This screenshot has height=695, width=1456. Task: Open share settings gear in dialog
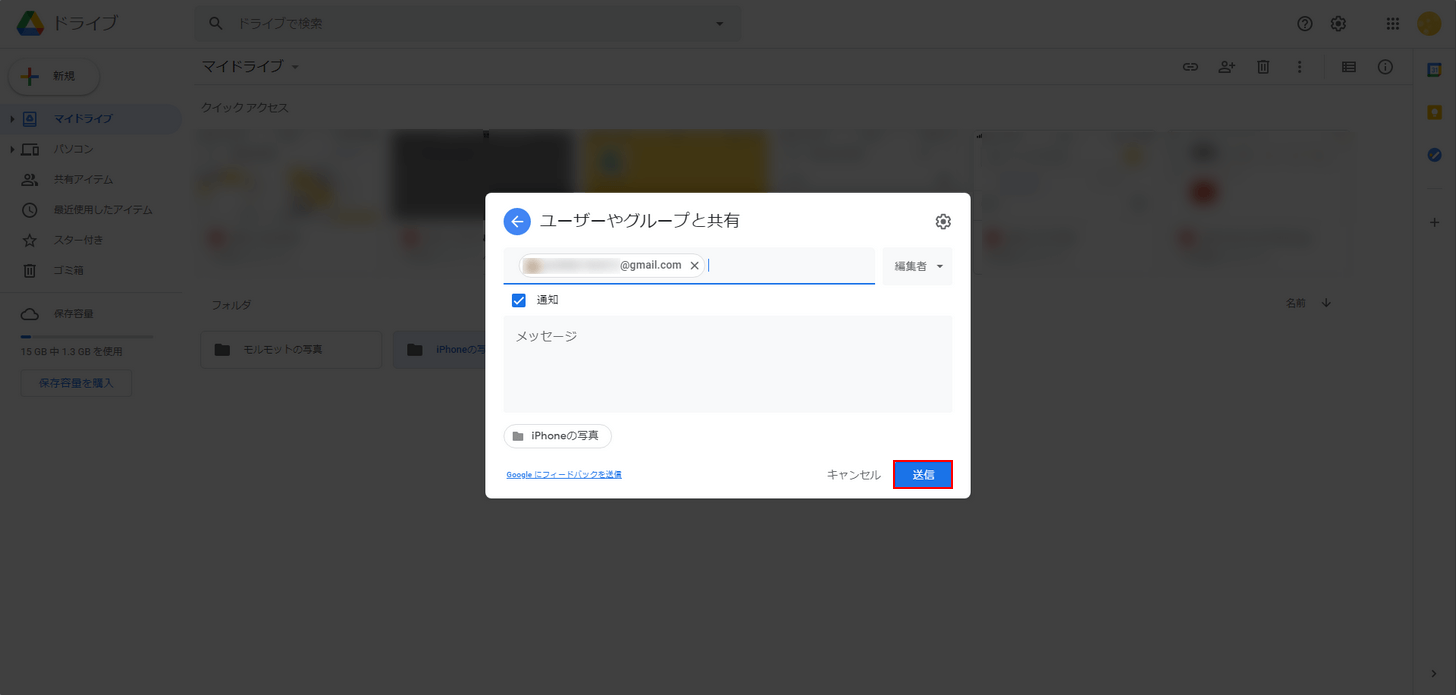point(943,221)
